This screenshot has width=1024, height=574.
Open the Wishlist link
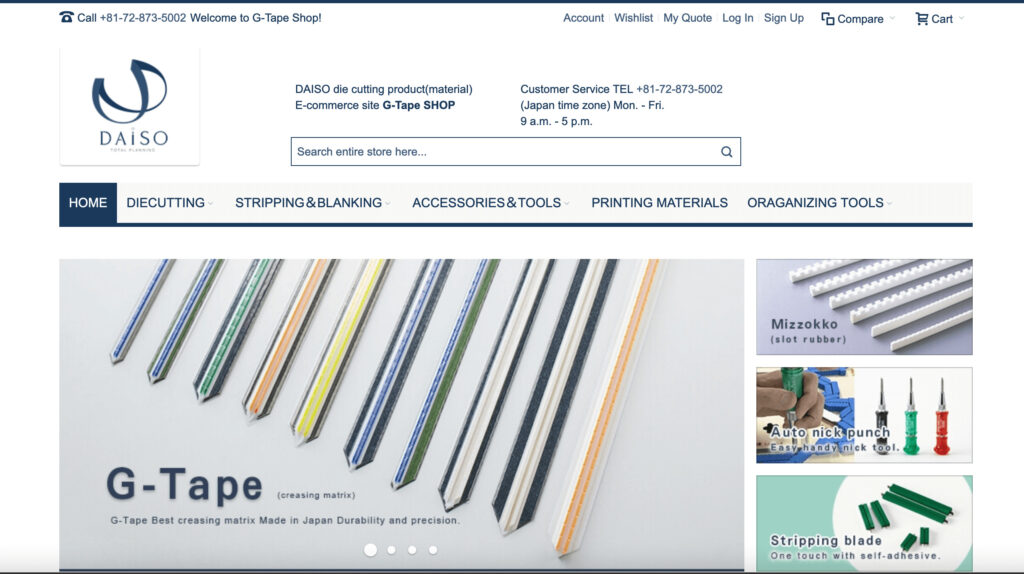(633, 18)
